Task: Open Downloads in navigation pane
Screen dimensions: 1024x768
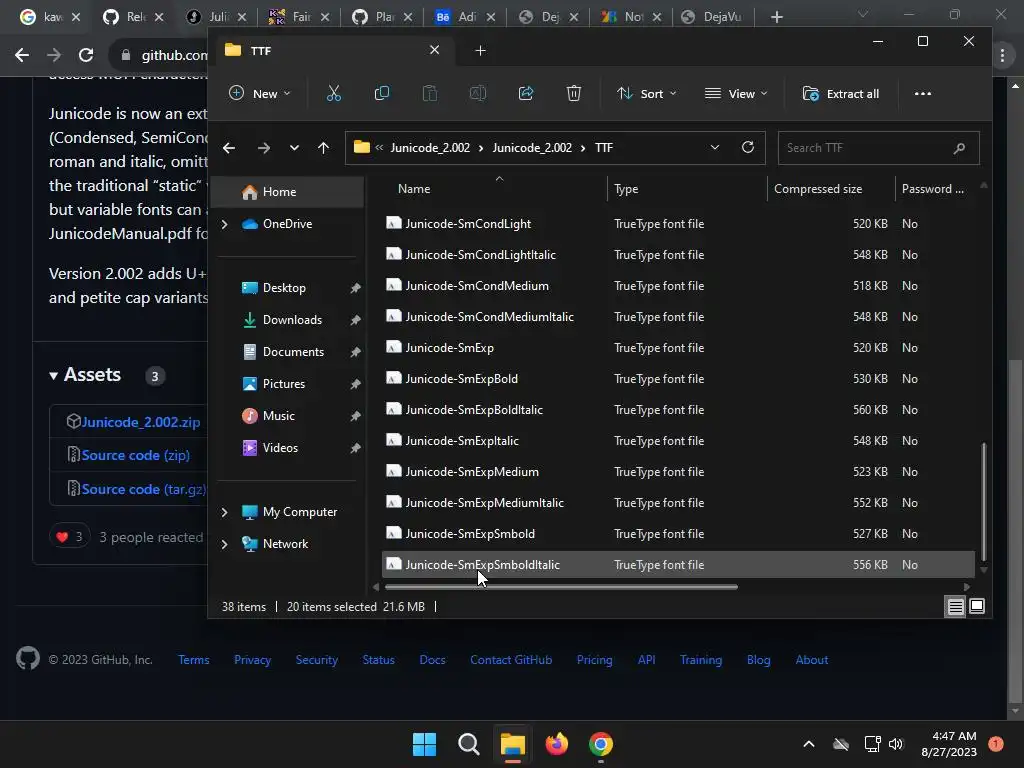Action: click(x=292, y=320)
